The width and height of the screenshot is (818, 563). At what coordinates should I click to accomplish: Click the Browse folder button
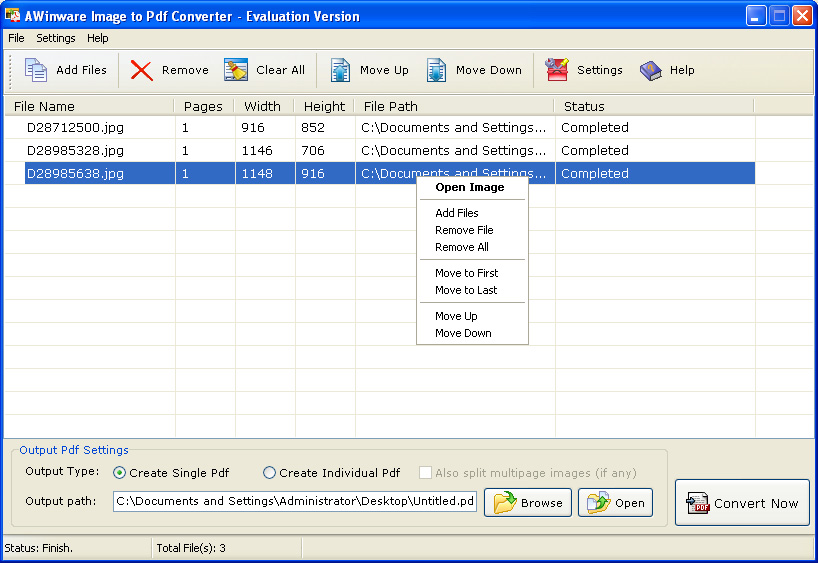528,502
